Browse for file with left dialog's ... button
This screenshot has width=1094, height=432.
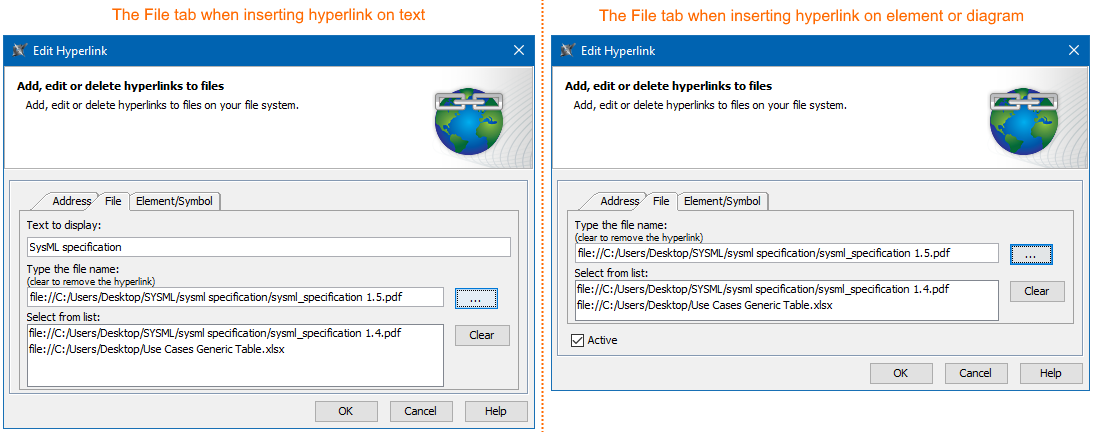(x=476, y=298)
